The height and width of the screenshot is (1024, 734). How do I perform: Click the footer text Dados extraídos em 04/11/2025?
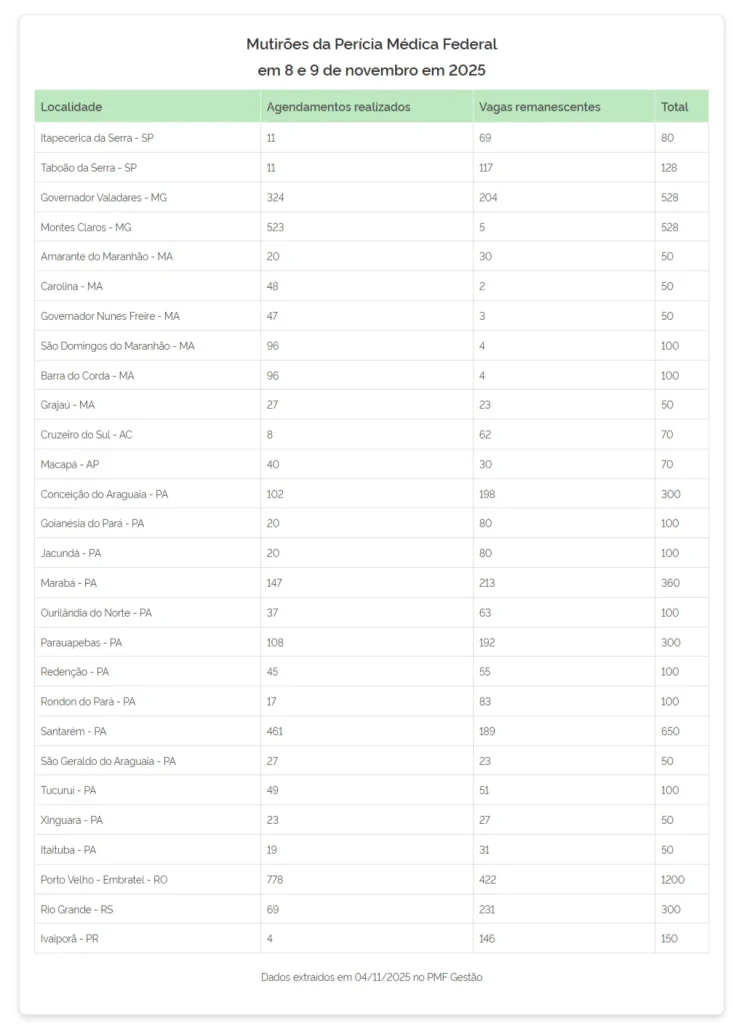point(371,977)
